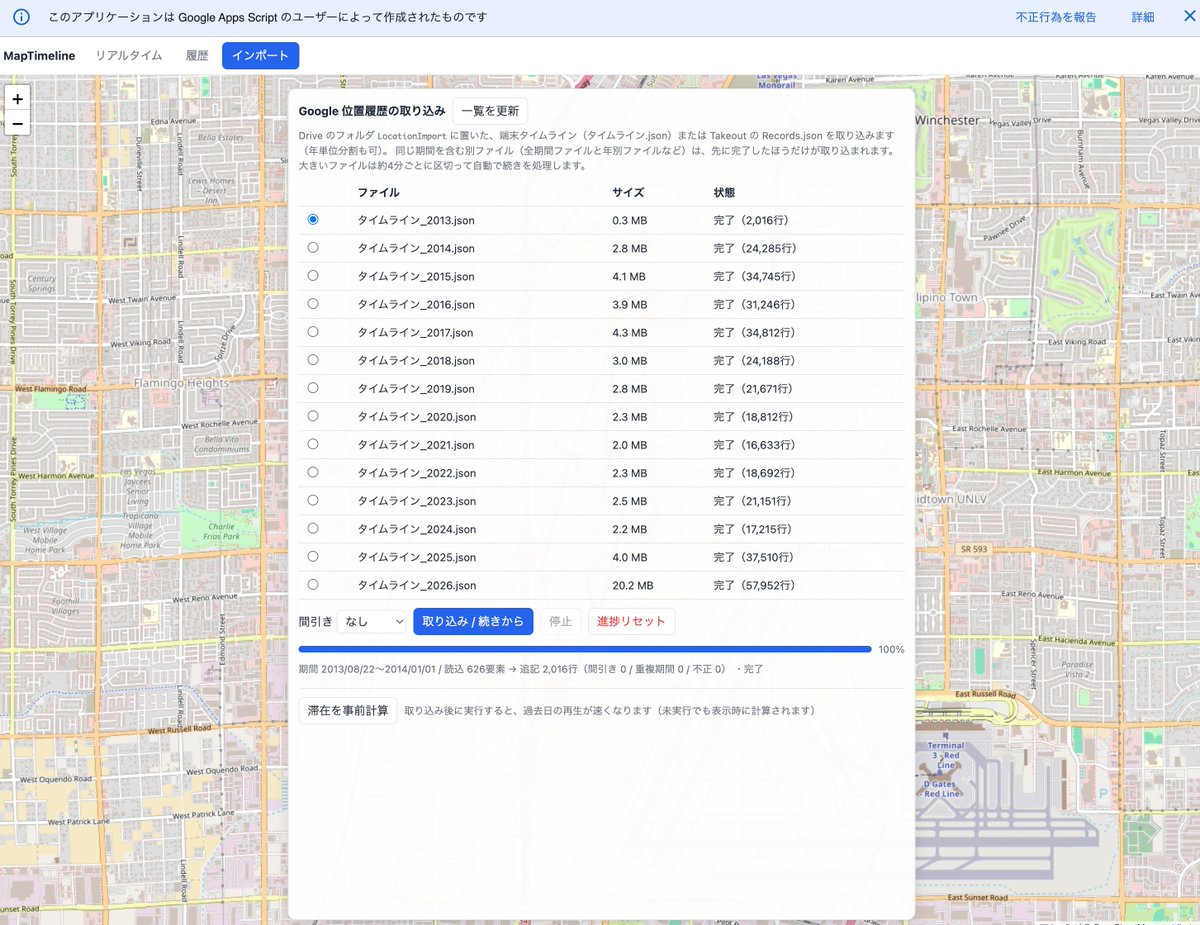Click the 20.2 MB size cell

tap(633, 585)
